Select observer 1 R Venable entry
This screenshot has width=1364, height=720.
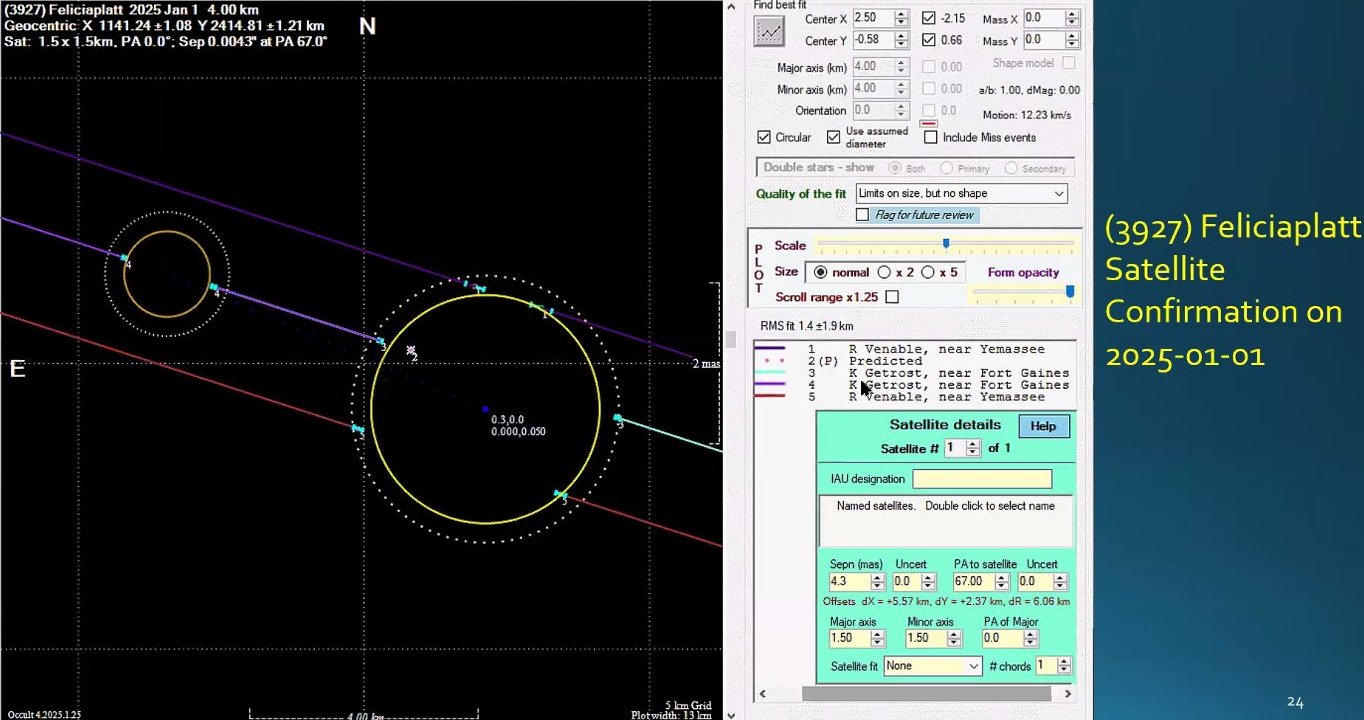pos(945,349)
